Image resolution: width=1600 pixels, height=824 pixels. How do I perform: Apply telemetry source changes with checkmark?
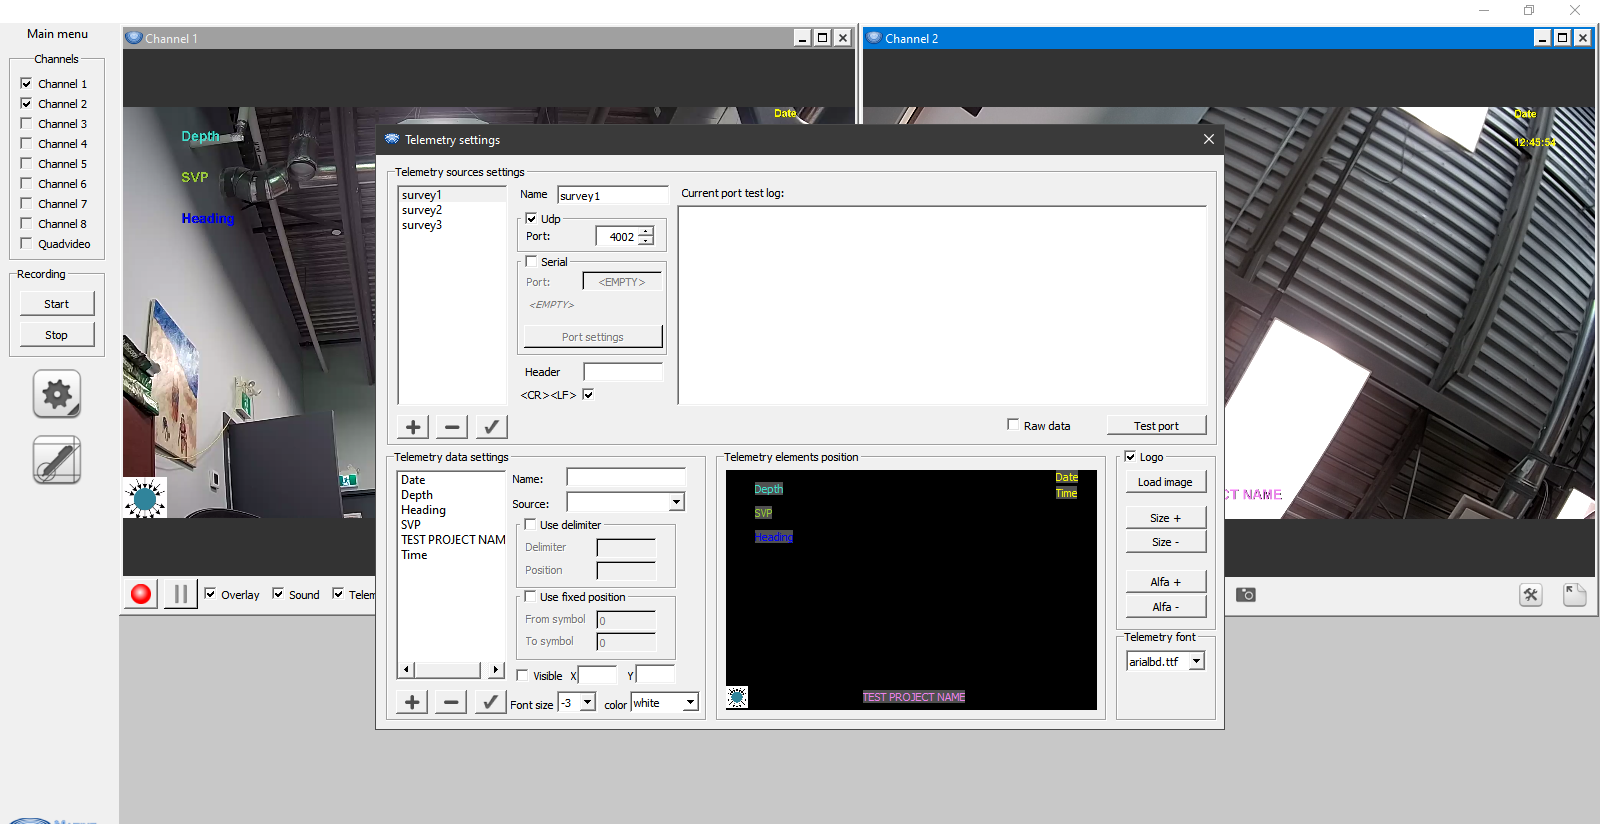[491, 427]
